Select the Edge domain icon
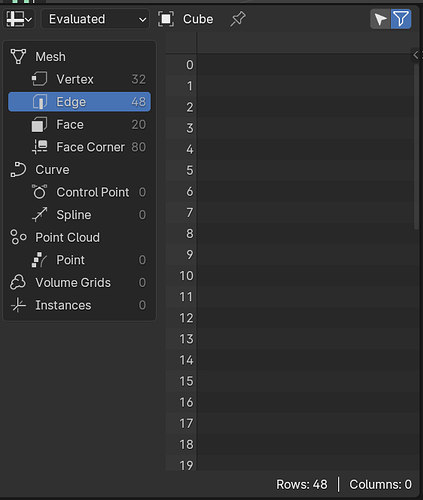This screenshot has height=500, width=423. (40, 102)
